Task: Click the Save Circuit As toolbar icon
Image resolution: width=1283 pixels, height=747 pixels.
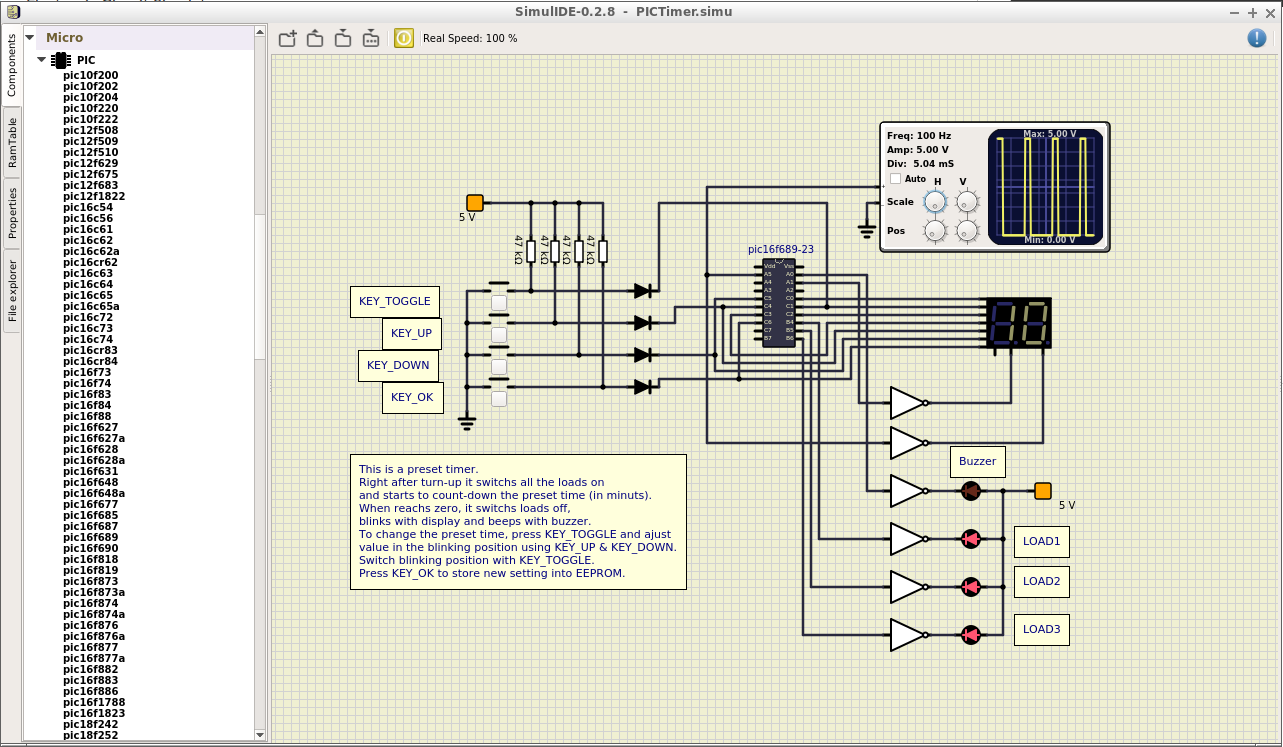Action: (371, 37)
